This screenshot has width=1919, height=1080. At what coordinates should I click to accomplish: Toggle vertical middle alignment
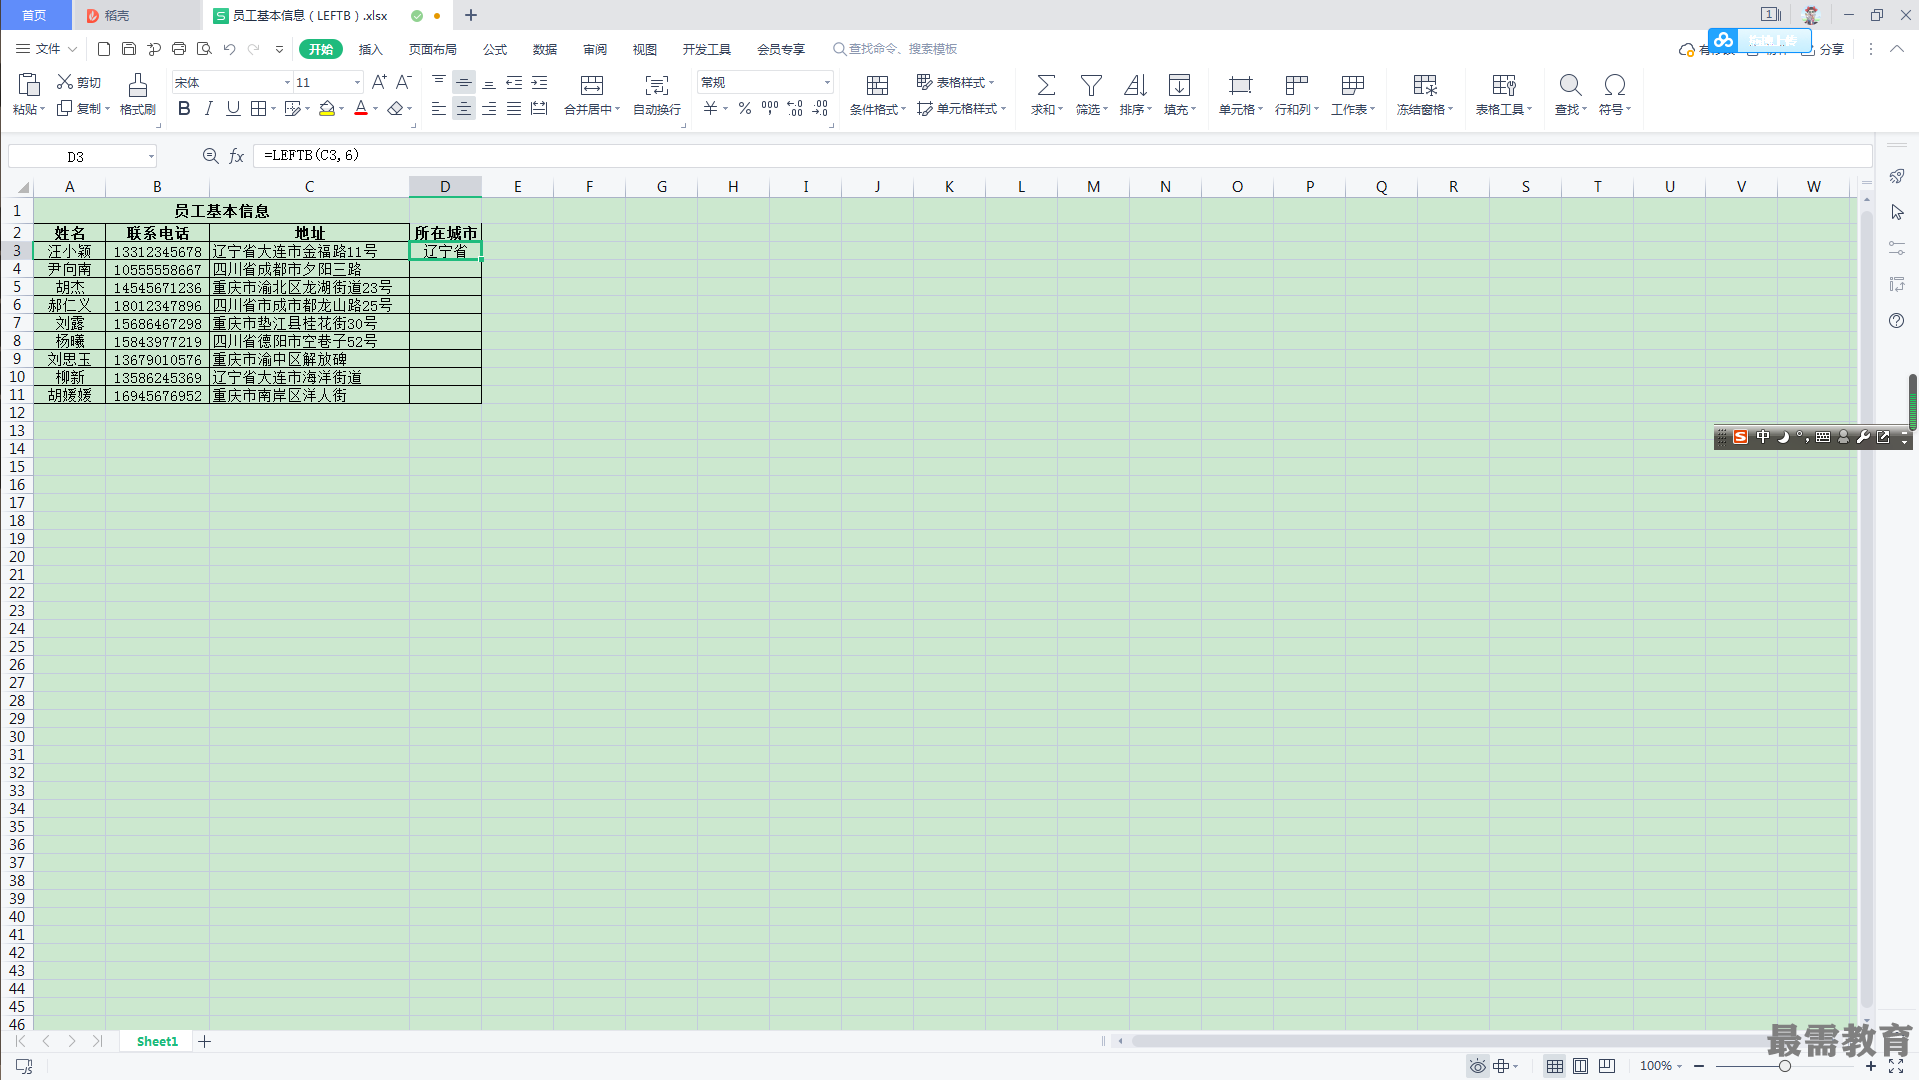[x=464, y=82]
